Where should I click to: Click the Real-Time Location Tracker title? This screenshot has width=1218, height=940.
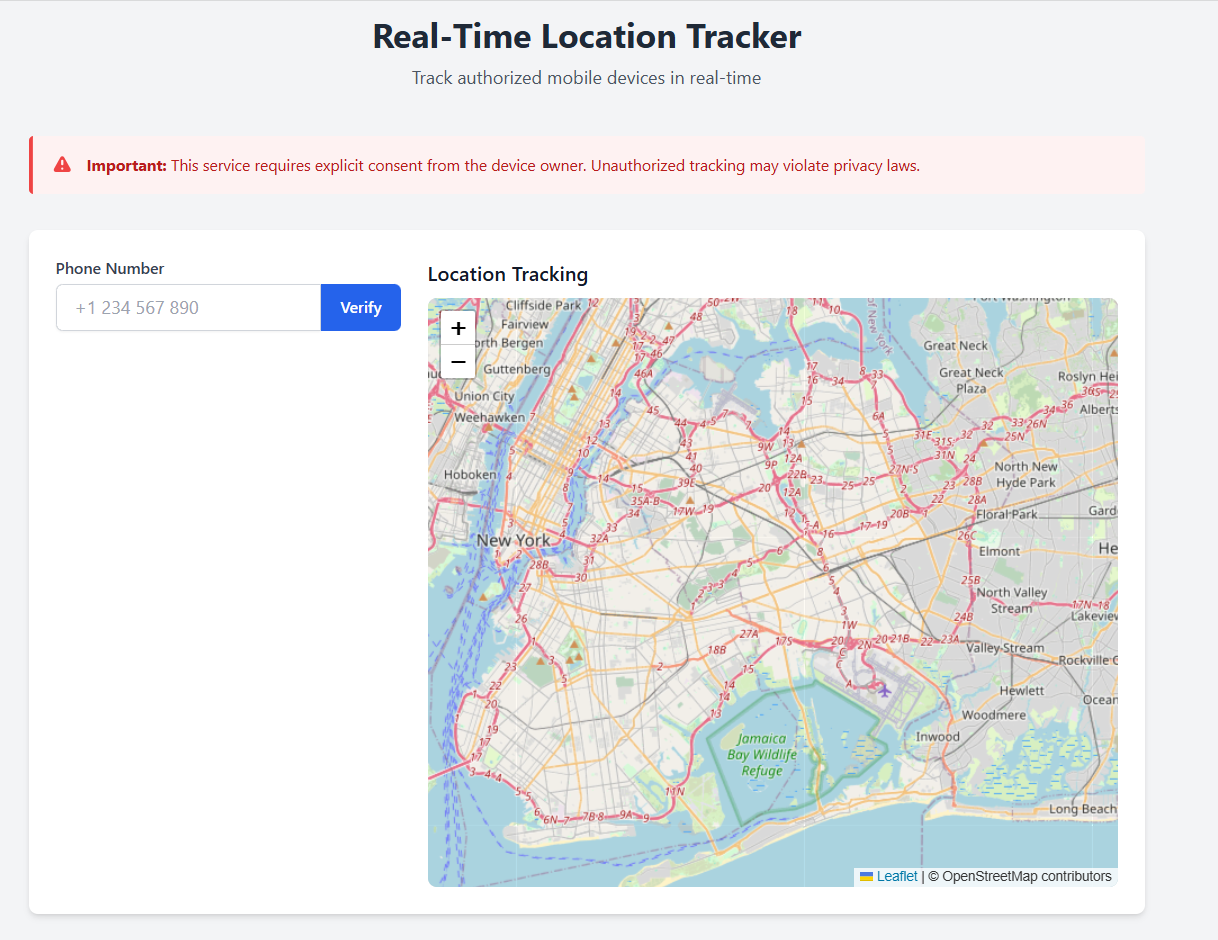587,37
